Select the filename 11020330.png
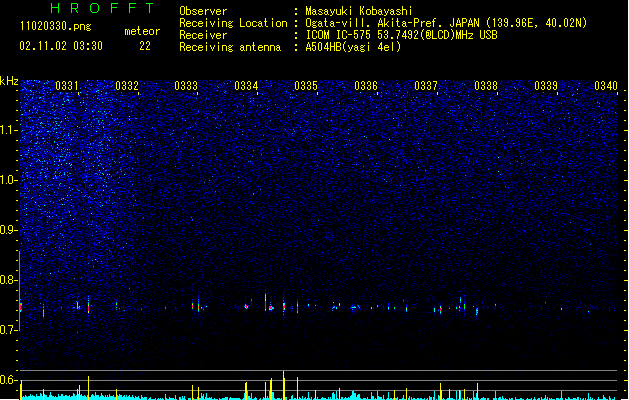This screenshot has width=629, height=400. tap(56, 26)
